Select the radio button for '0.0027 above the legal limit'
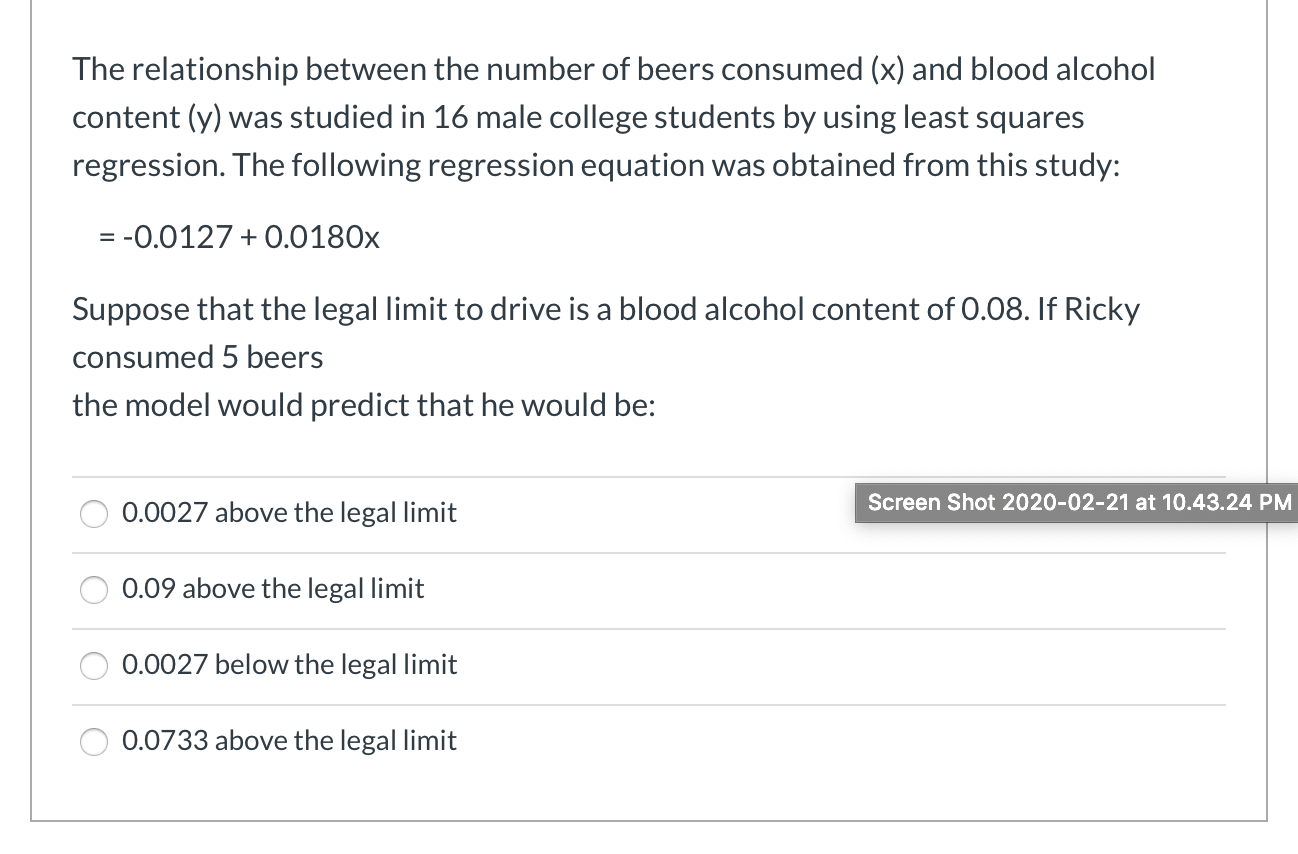This screenshot has height=854, width=1298. [x=93, y=513]
